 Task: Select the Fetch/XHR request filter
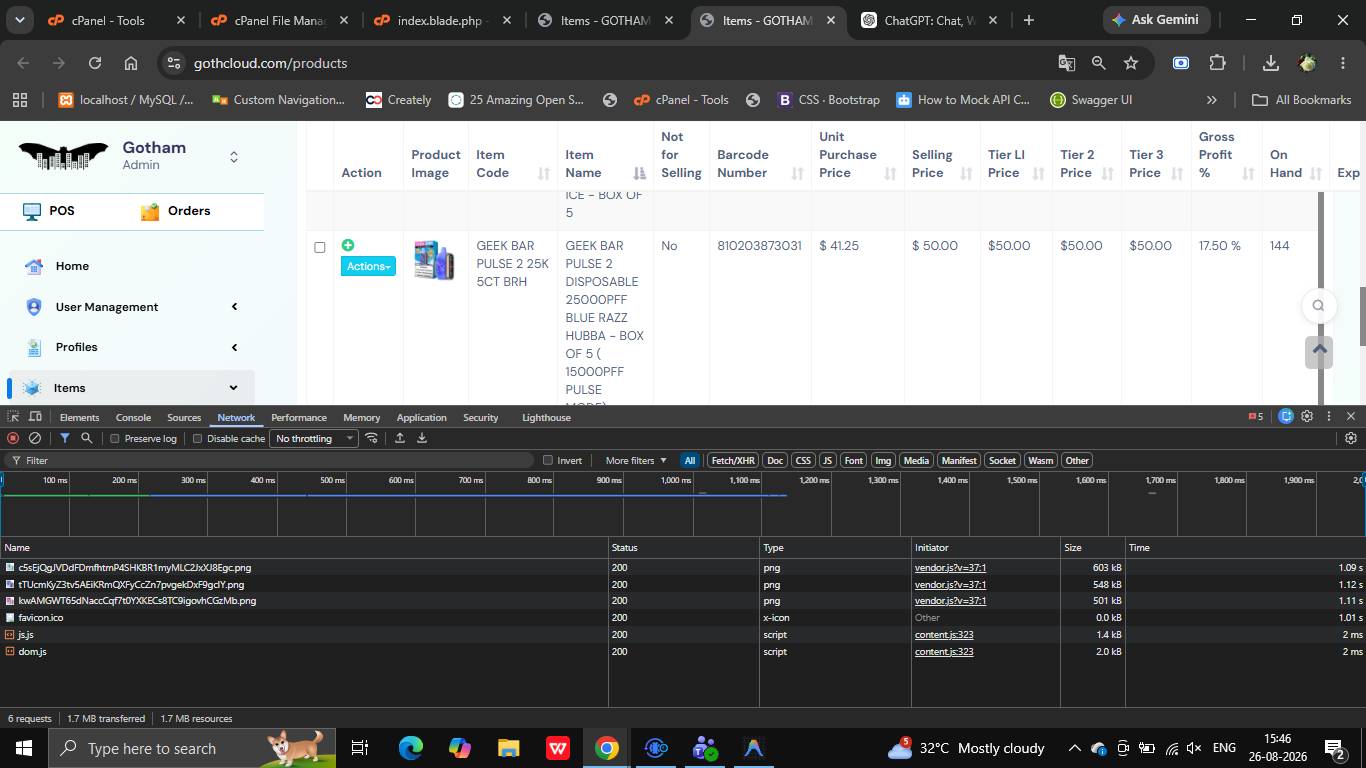[x=733, y=460]
